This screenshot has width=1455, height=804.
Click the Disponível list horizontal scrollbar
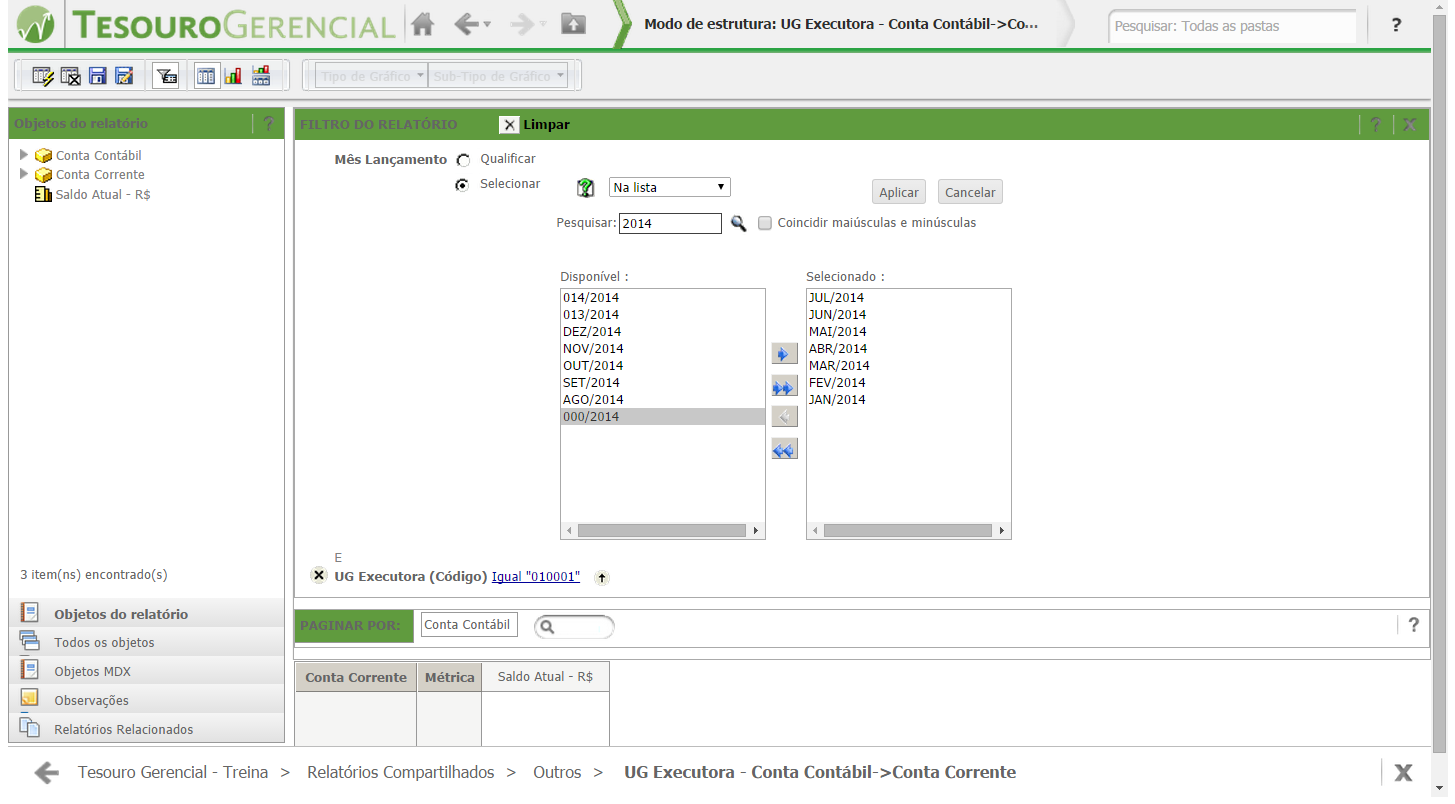662,531
